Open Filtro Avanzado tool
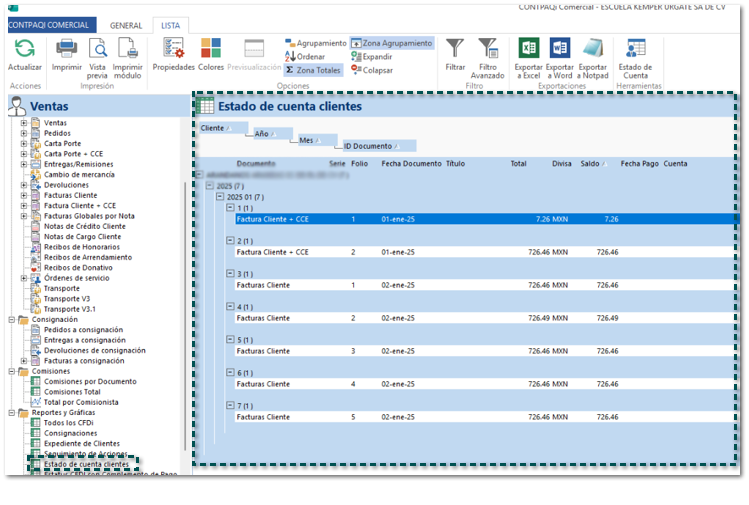Viewport: 749px width, 505px height. (488, 48)
